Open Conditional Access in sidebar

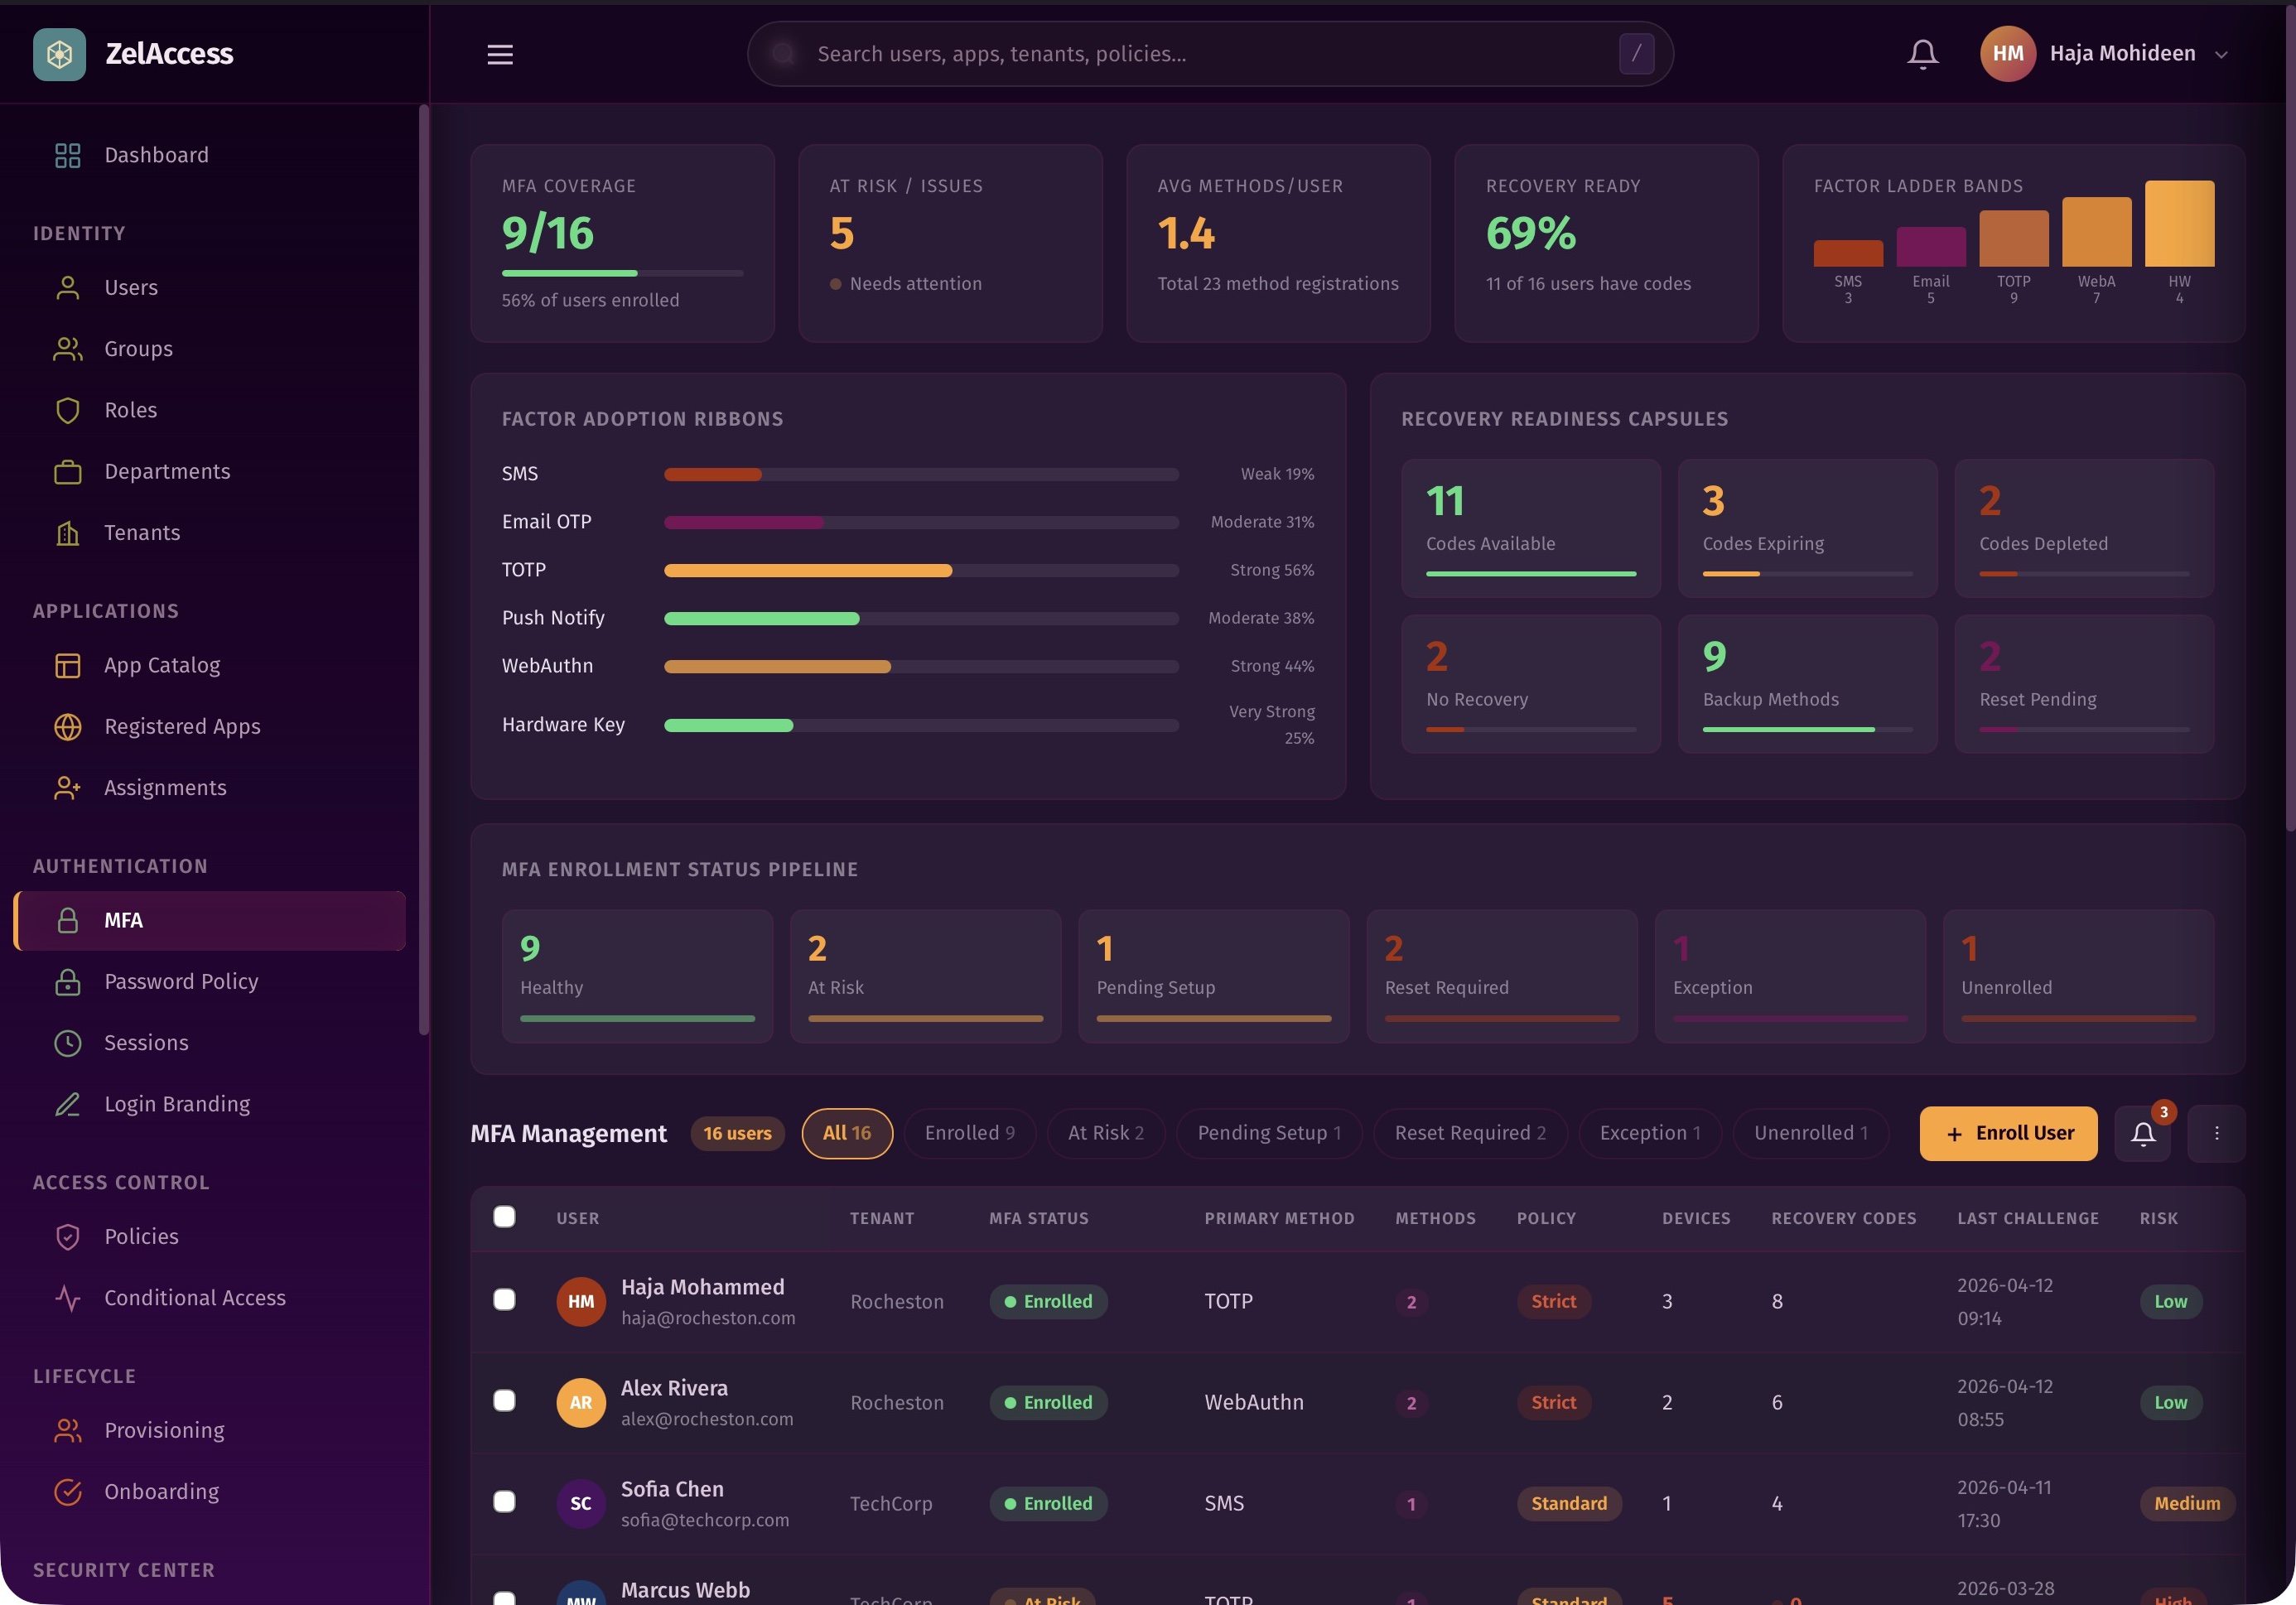[194, 1298]
